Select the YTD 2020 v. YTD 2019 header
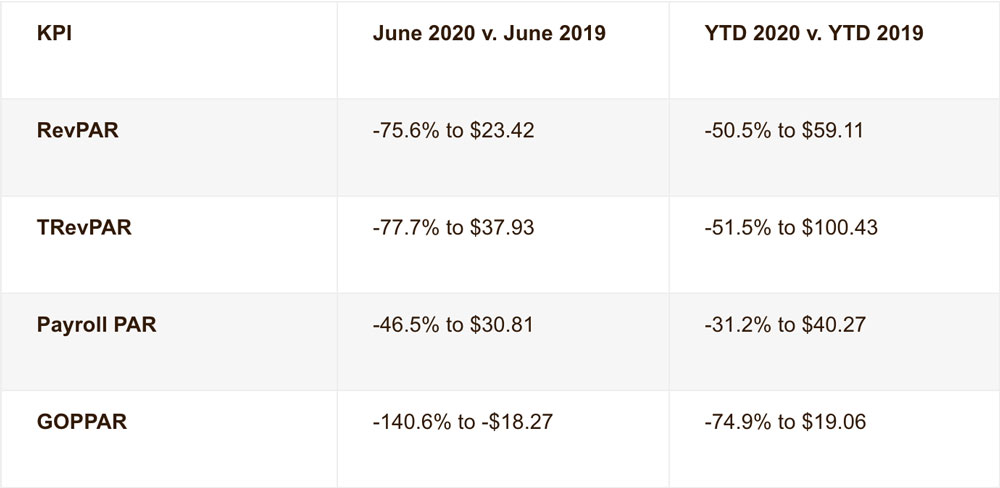This screenshot has height=488, width=1000. 813,33
